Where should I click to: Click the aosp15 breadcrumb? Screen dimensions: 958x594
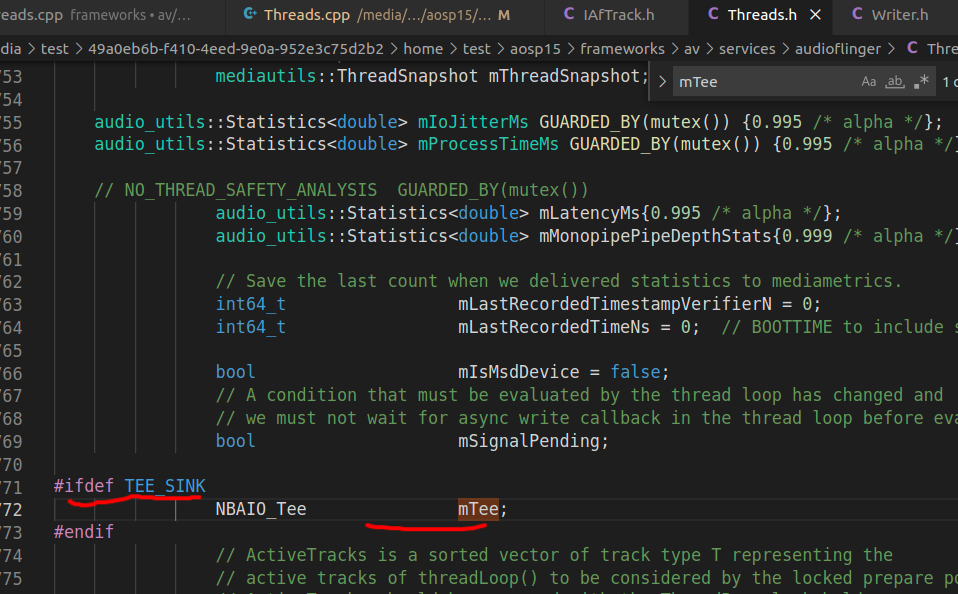pyautogui.click(x=535, y=49)
